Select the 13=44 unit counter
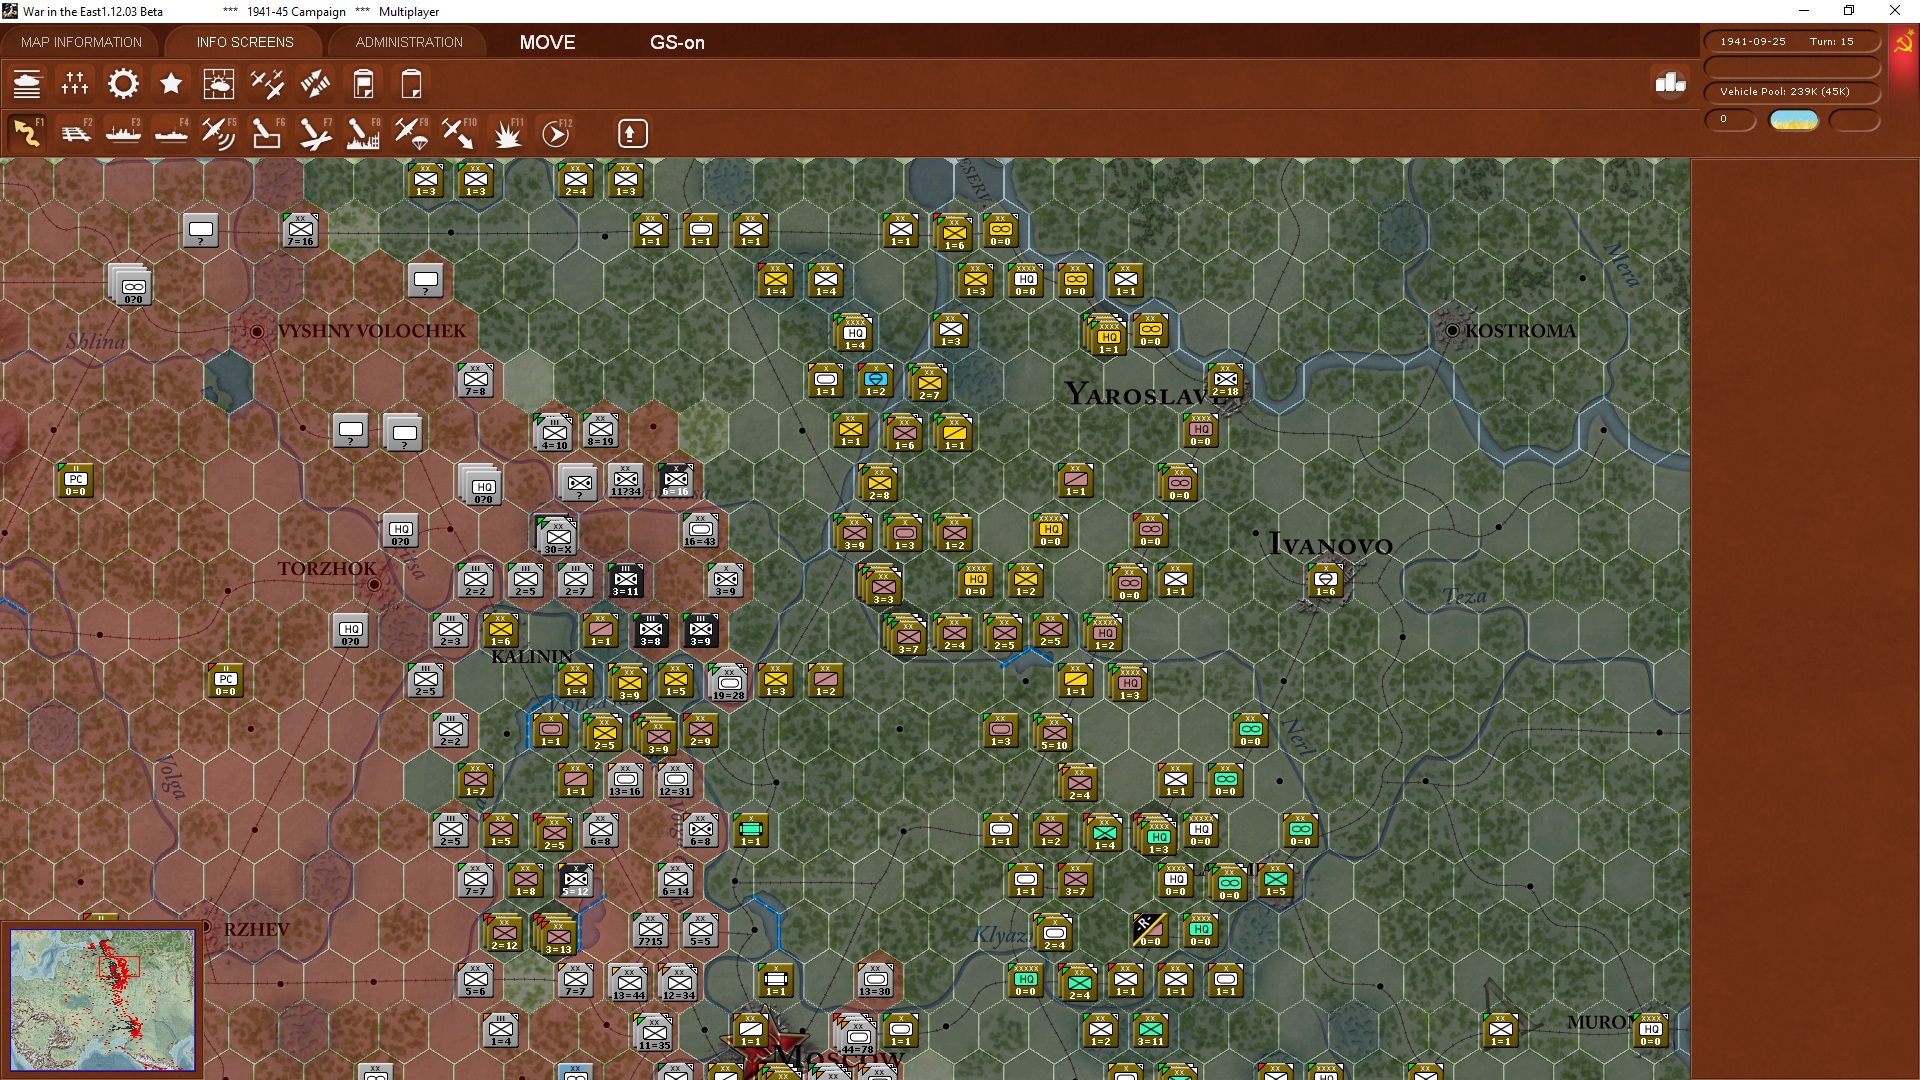1920x1080 pixels. pyautogui.click(x=628, y=983)
